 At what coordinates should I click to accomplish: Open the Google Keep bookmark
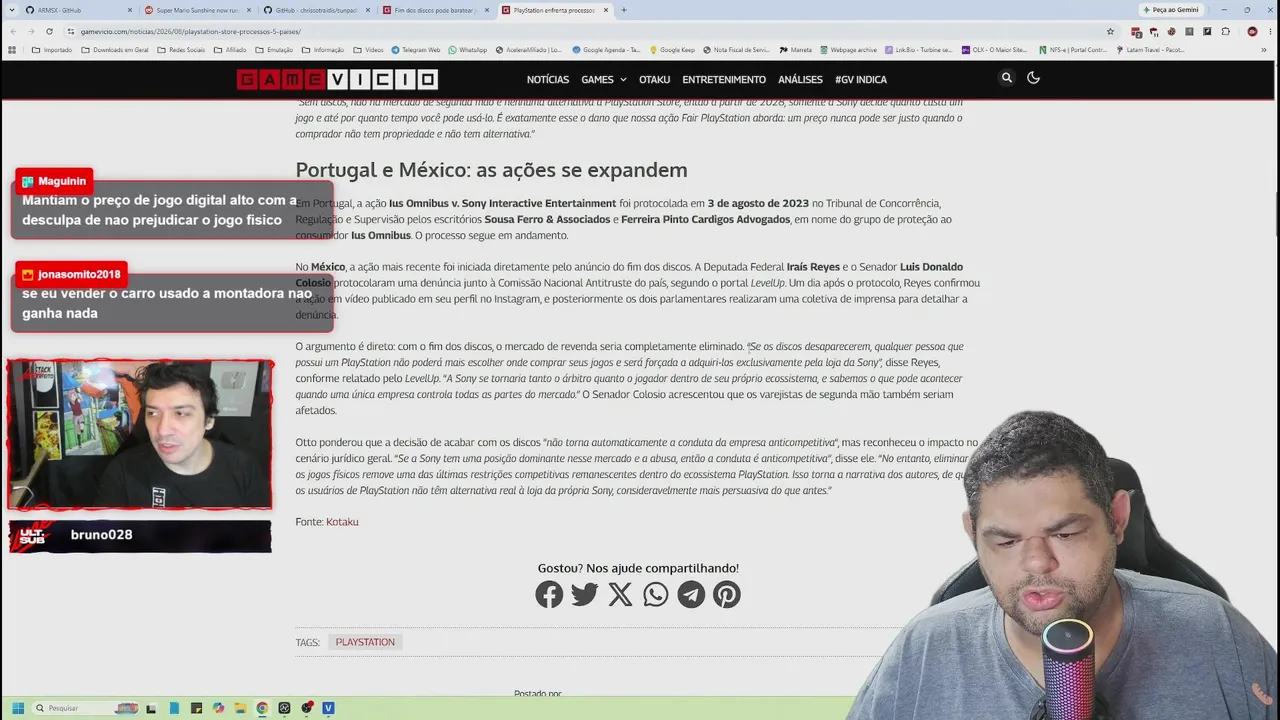tap(672, 49)
